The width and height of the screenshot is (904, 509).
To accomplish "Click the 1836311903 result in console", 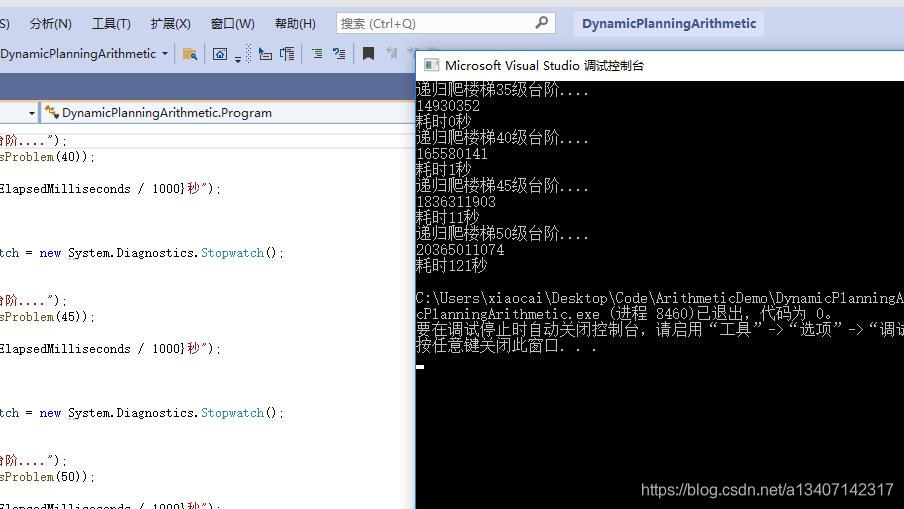I will click(456, 202).
